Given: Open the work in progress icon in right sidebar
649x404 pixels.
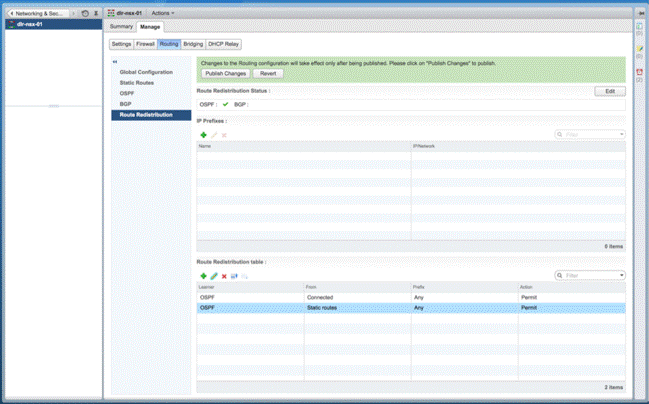Looking at the screenshot, I should coord(640,49).
